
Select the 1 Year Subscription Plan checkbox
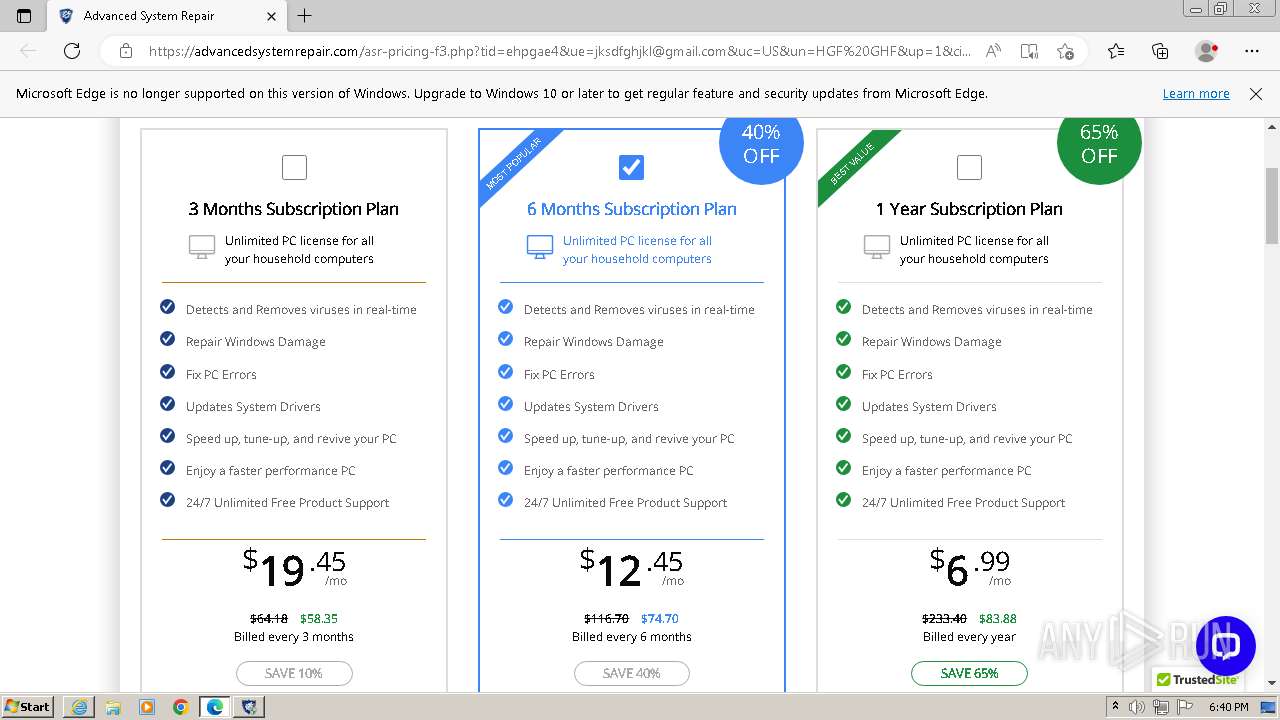point(969,167)
